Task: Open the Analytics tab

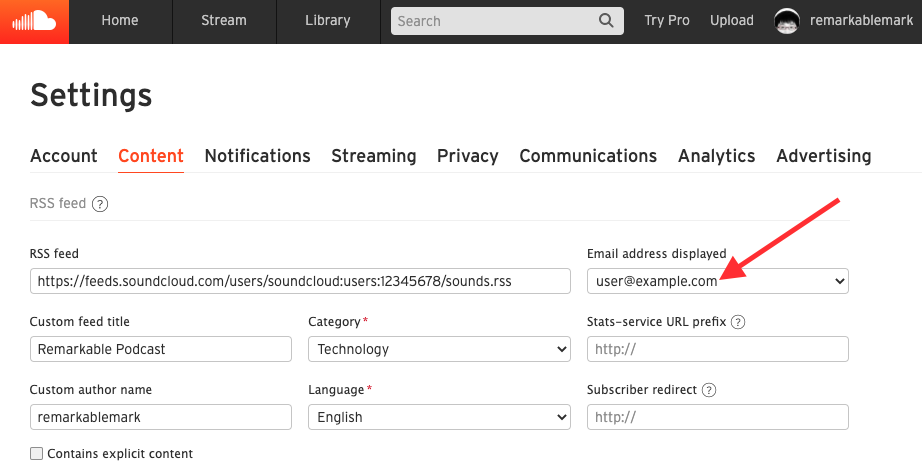Action: [717, 156]
